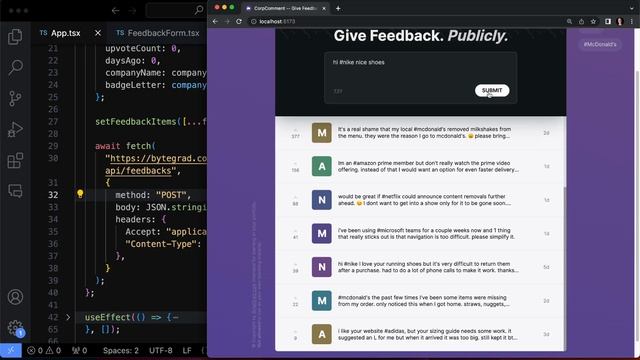Open the Extensions icon in VS Code sidebar
Image resolution: width=640 pixels, height=360 pixels.
pyautogui.click(x=15, y=160)
